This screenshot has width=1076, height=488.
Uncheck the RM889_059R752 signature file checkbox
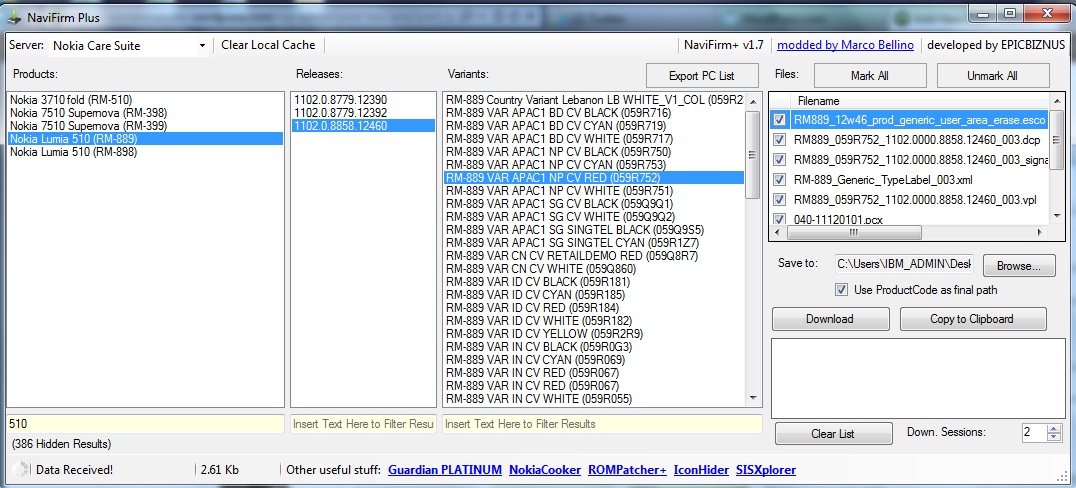[x=780, y=160]
